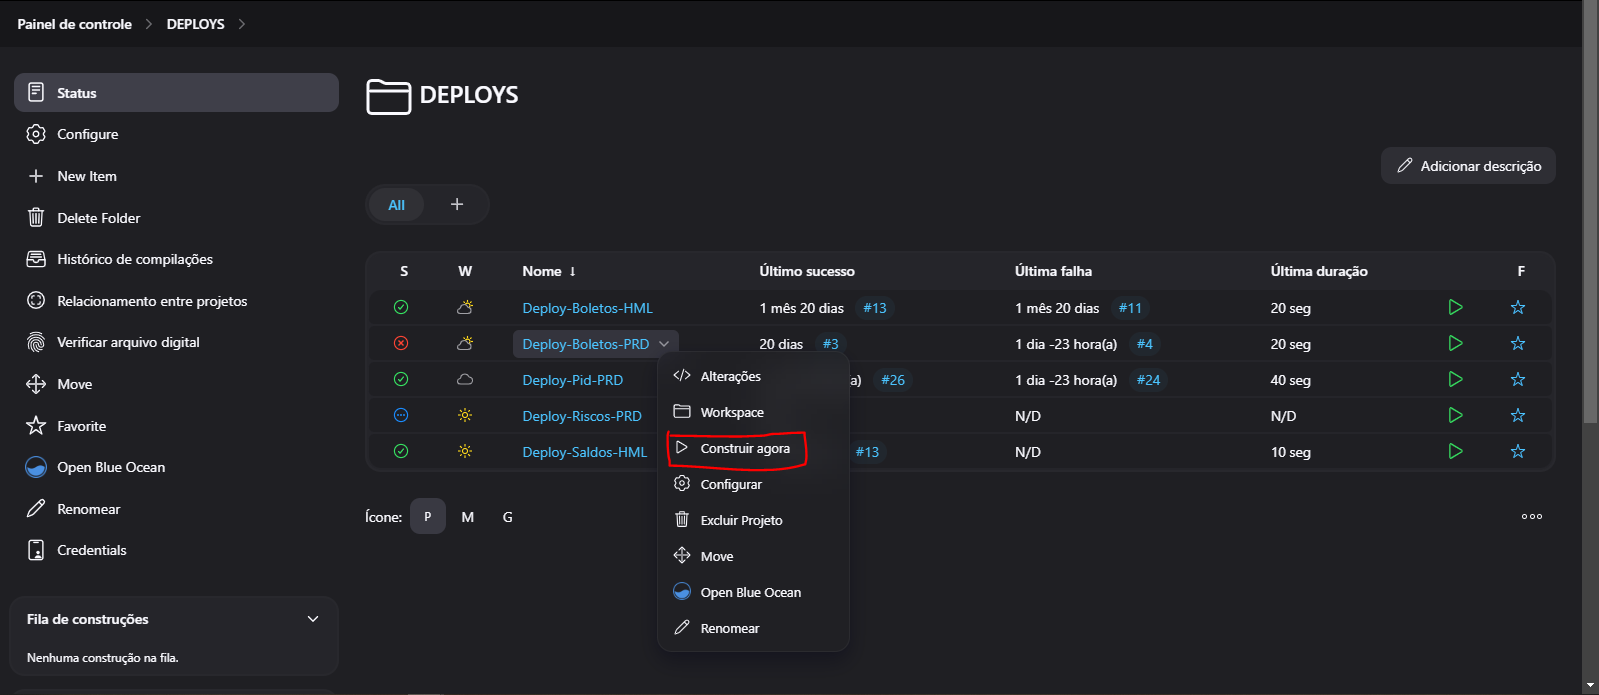This screenshot has width=1599, height=695.
Task: Expand the breadcrumb chevron after DEPLOYS
Action: tap(242, 24)
